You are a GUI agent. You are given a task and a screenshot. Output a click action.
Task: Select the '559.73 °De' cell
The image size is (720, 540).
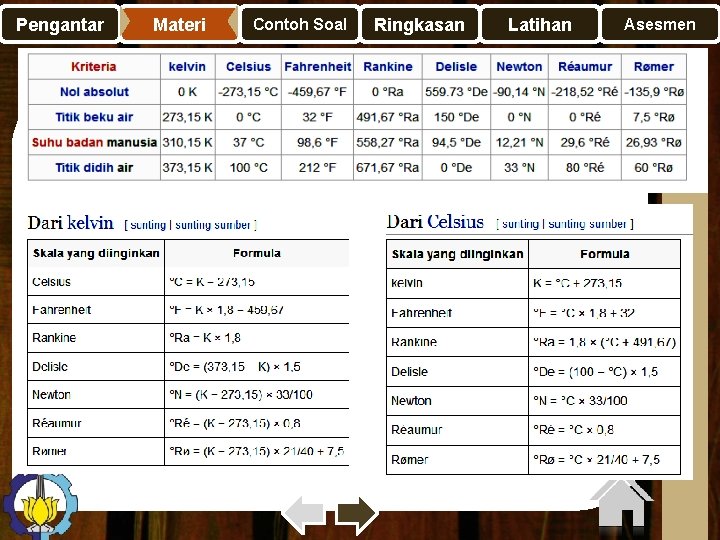(456, 92)
